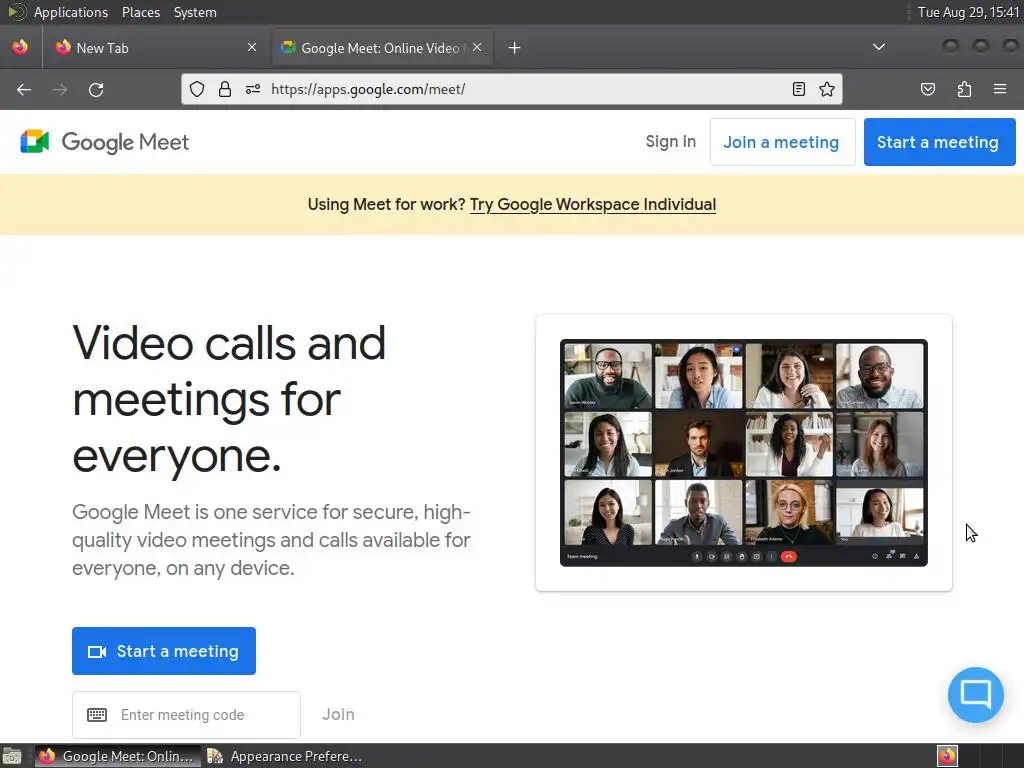Select the Google Meet browser tab
Viewport: 1024px width, 768px height.
[382, 48]
